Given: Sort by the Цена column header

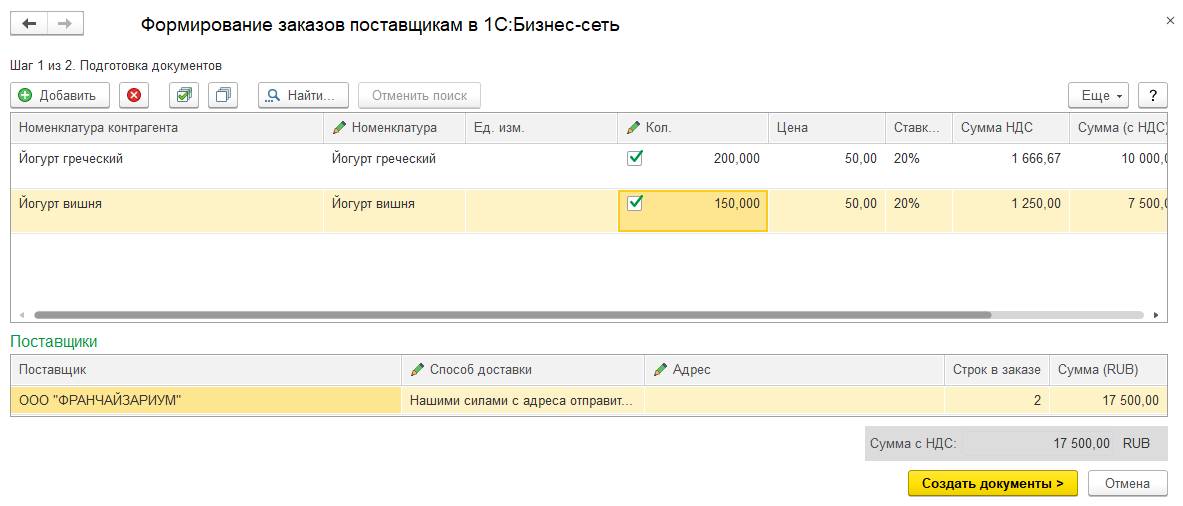Looking at the screenshot, I should point(792,128).
